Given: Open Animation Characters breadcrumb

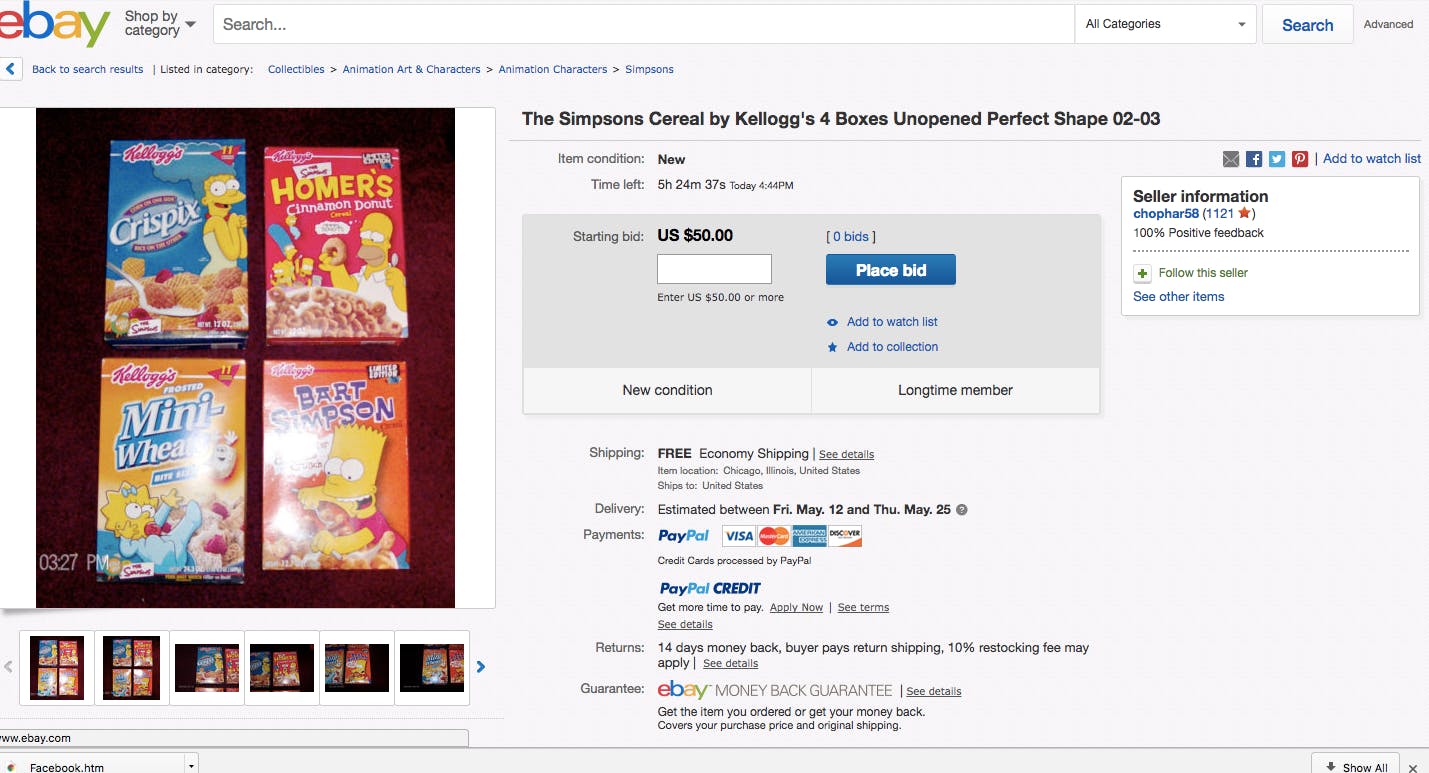Looking at the screenshot, I should 552,70.
